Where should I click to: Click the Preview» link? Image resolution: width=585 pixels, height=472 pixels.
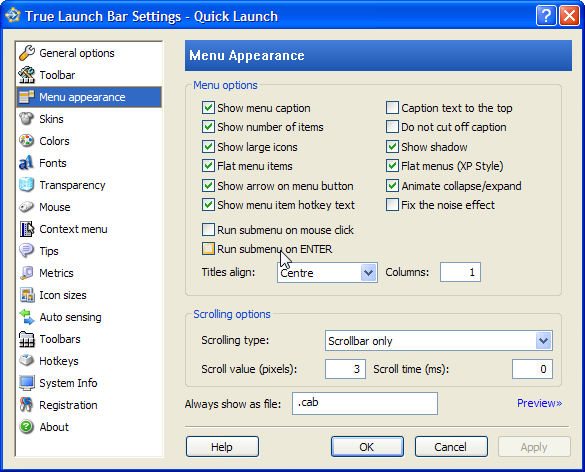[x=539, y=403]
